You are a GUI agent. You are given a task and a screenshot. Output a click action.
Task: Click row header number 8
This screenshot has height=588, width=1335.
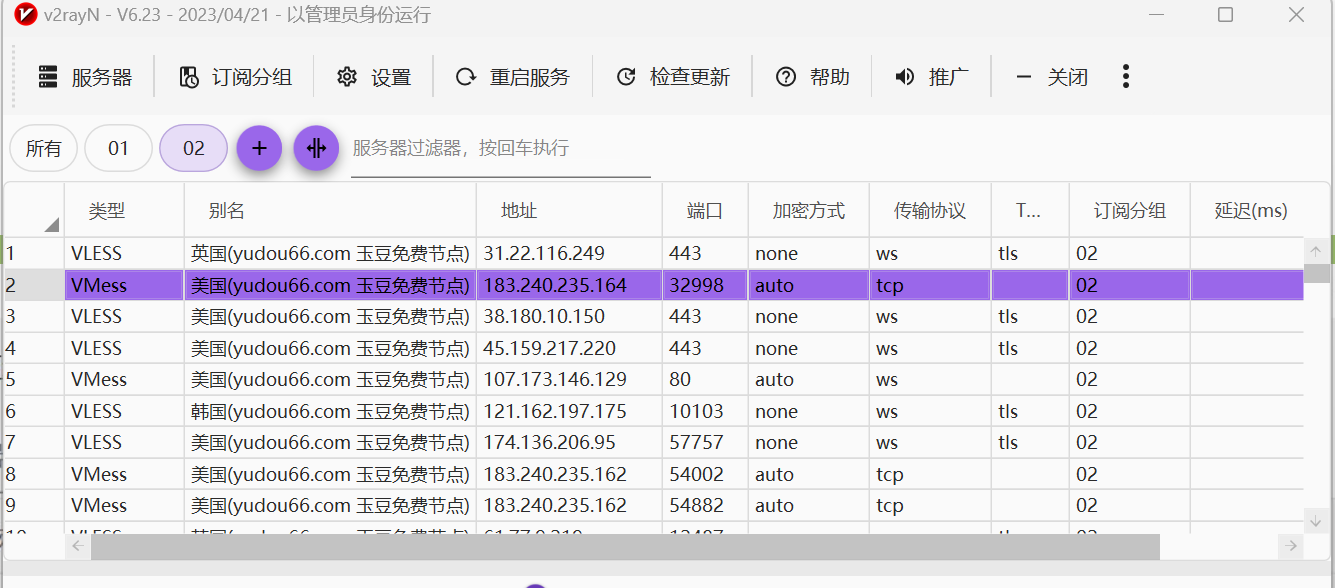pyautogui.click(x=34, y=475)
